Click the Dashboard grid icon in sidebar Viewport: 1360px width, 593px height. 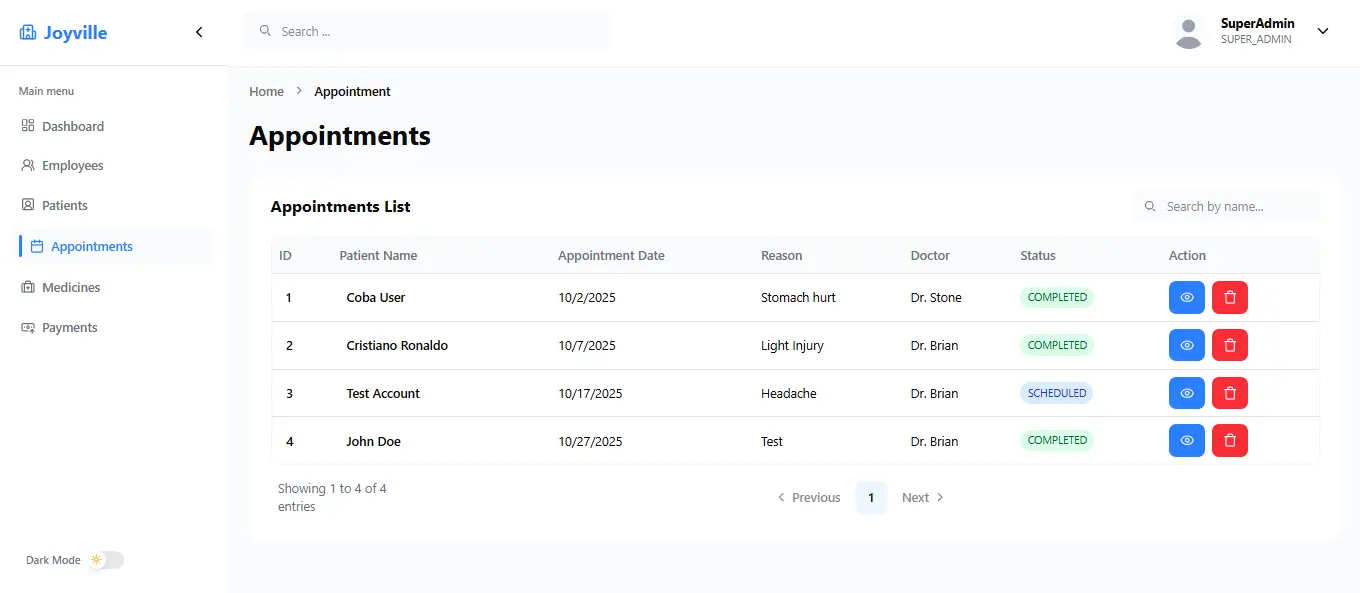(x=28, y=126)
